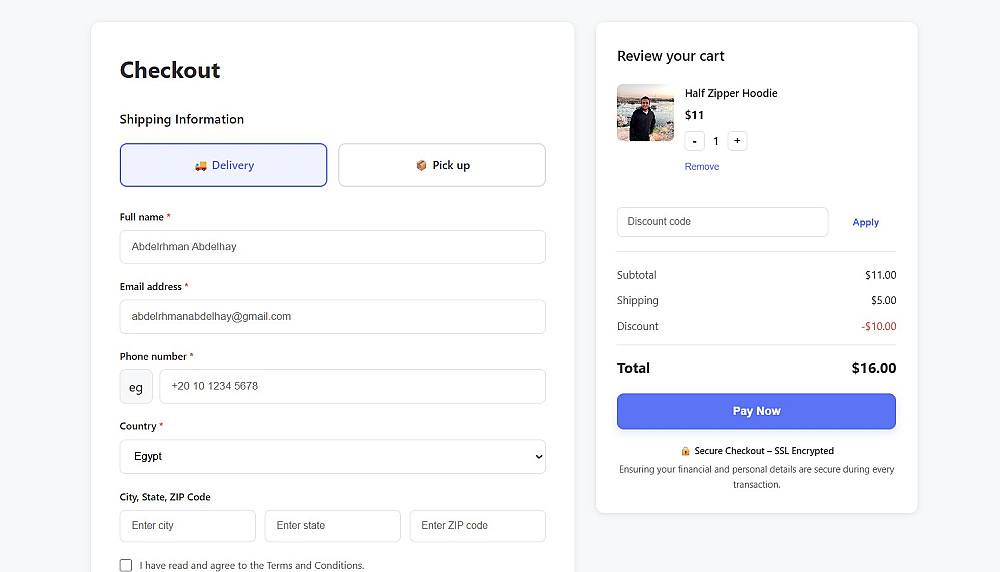Image resolution: width=1000 pixels, height=572 pixels.
Task: Remove the hoodie from the cart
Action: point(701,167)
